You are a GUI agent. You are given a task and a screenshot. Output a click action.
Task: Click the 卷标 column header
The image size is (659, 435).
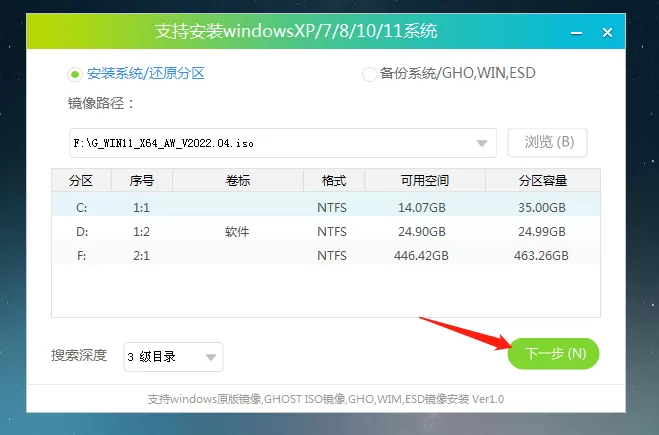tap(238, 181)
